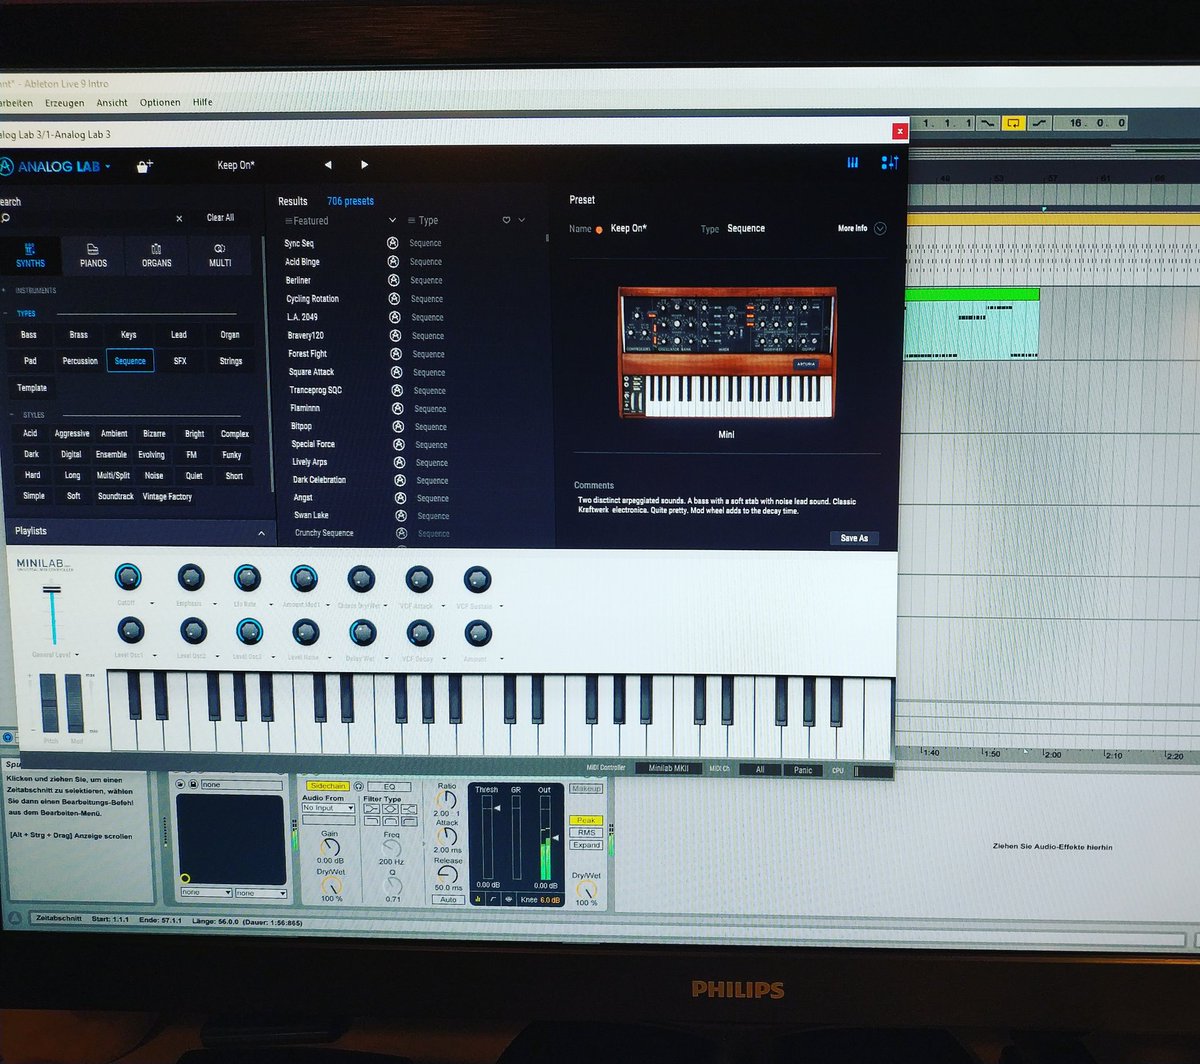Switch to the Multi tab
Image resolution: width=1200 pixels, height=1064 pixels.
point(219,255)
